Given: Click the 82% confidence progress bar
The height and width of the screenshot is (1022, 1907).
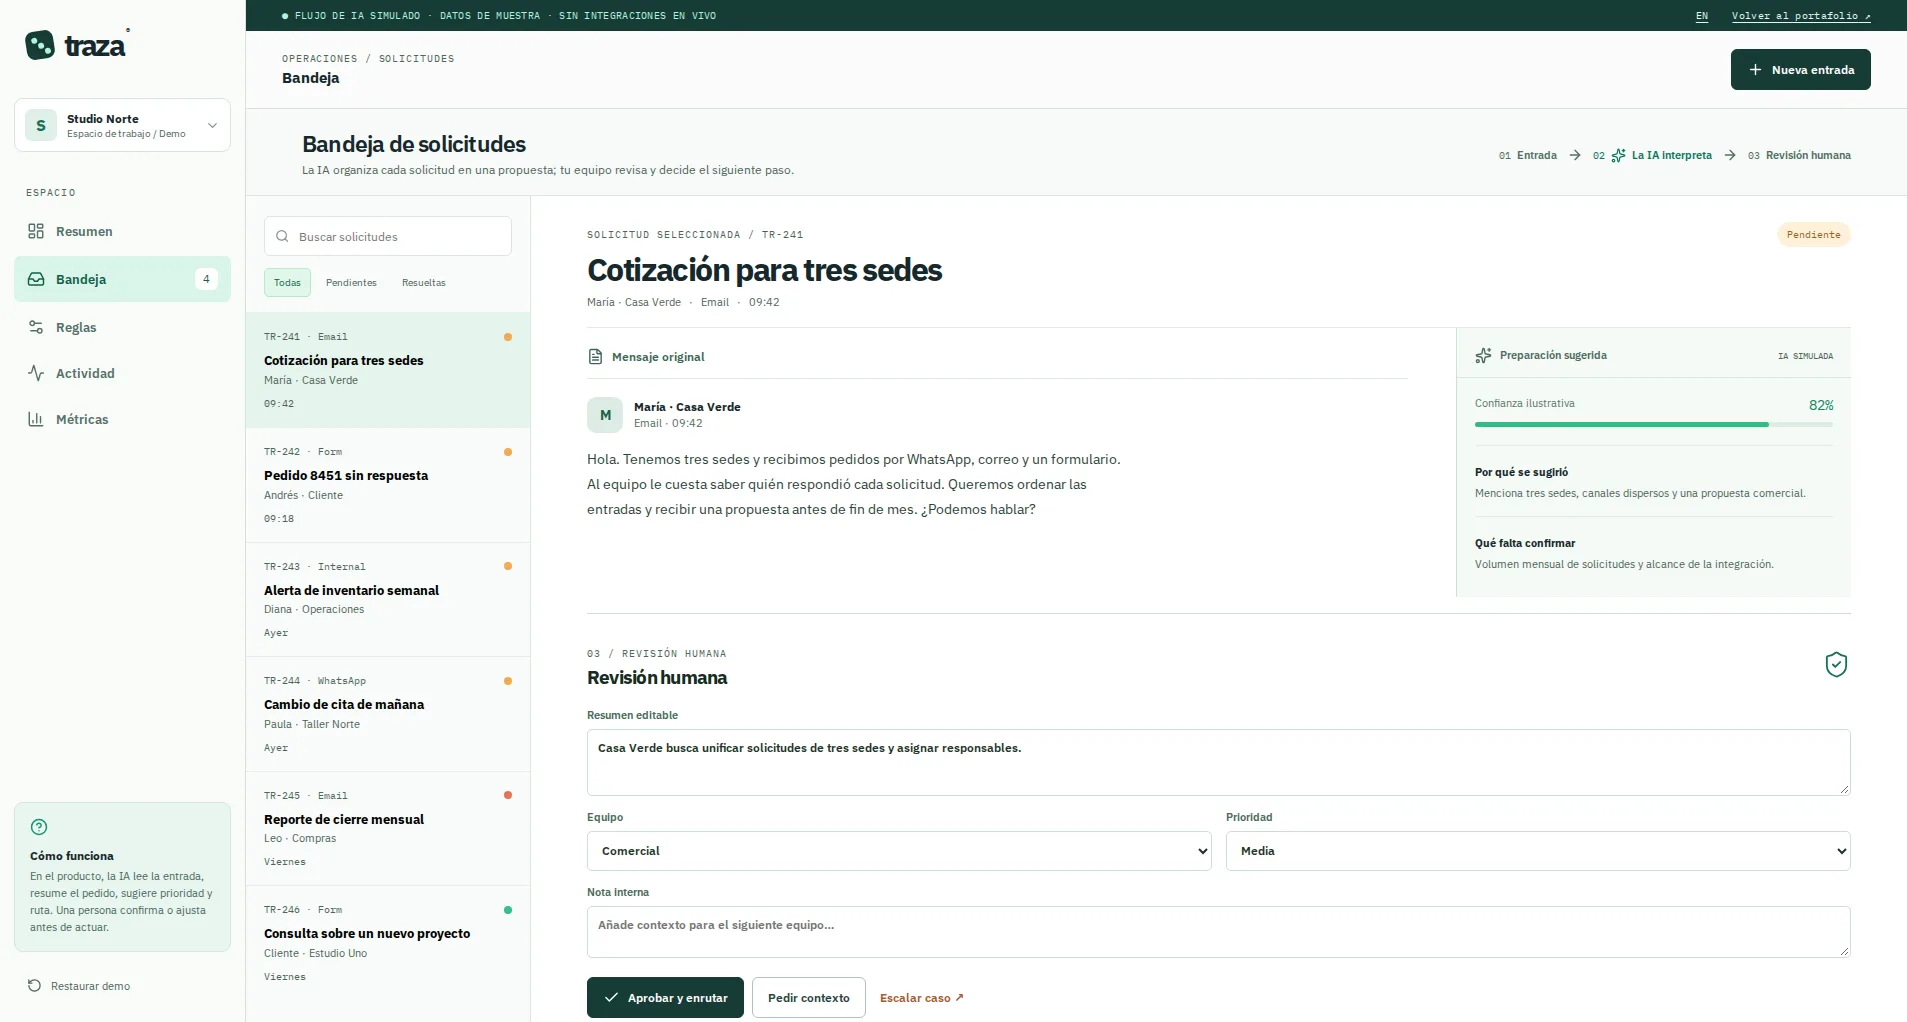Looking at the screenshot, I should click(x=1653, y=425).
